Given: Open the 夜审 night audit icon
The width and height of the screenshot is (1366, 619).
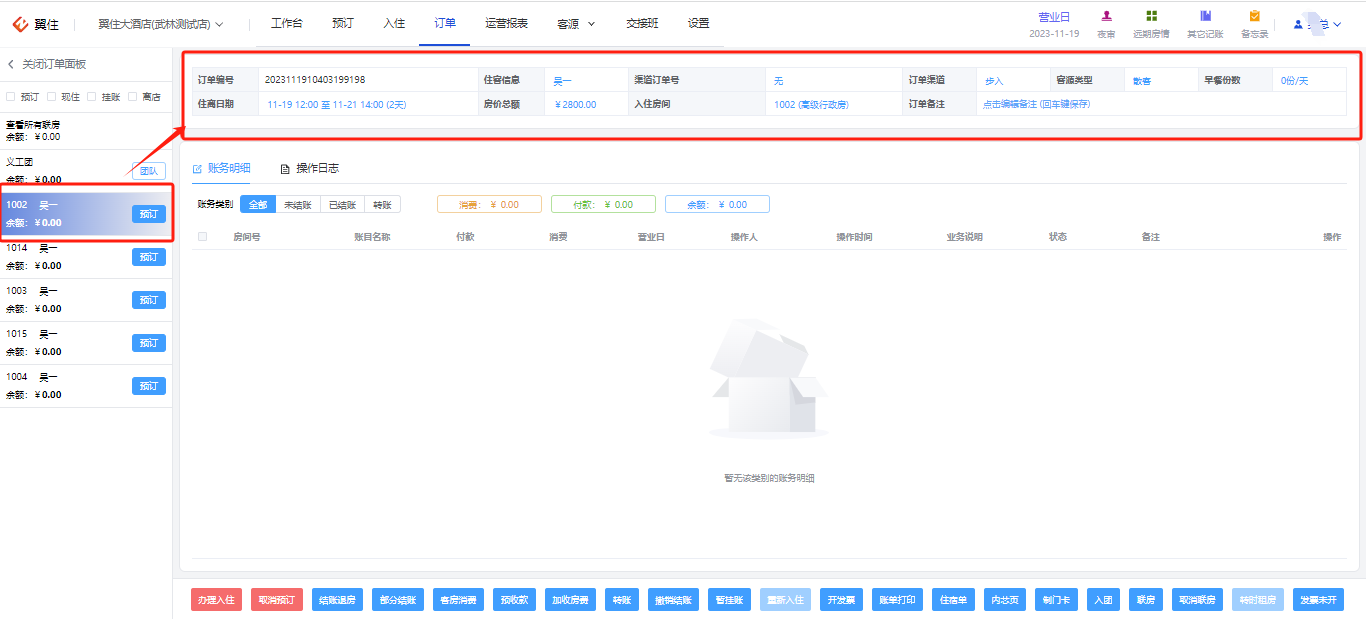Looking at the screenshot, I should 1106,16.
